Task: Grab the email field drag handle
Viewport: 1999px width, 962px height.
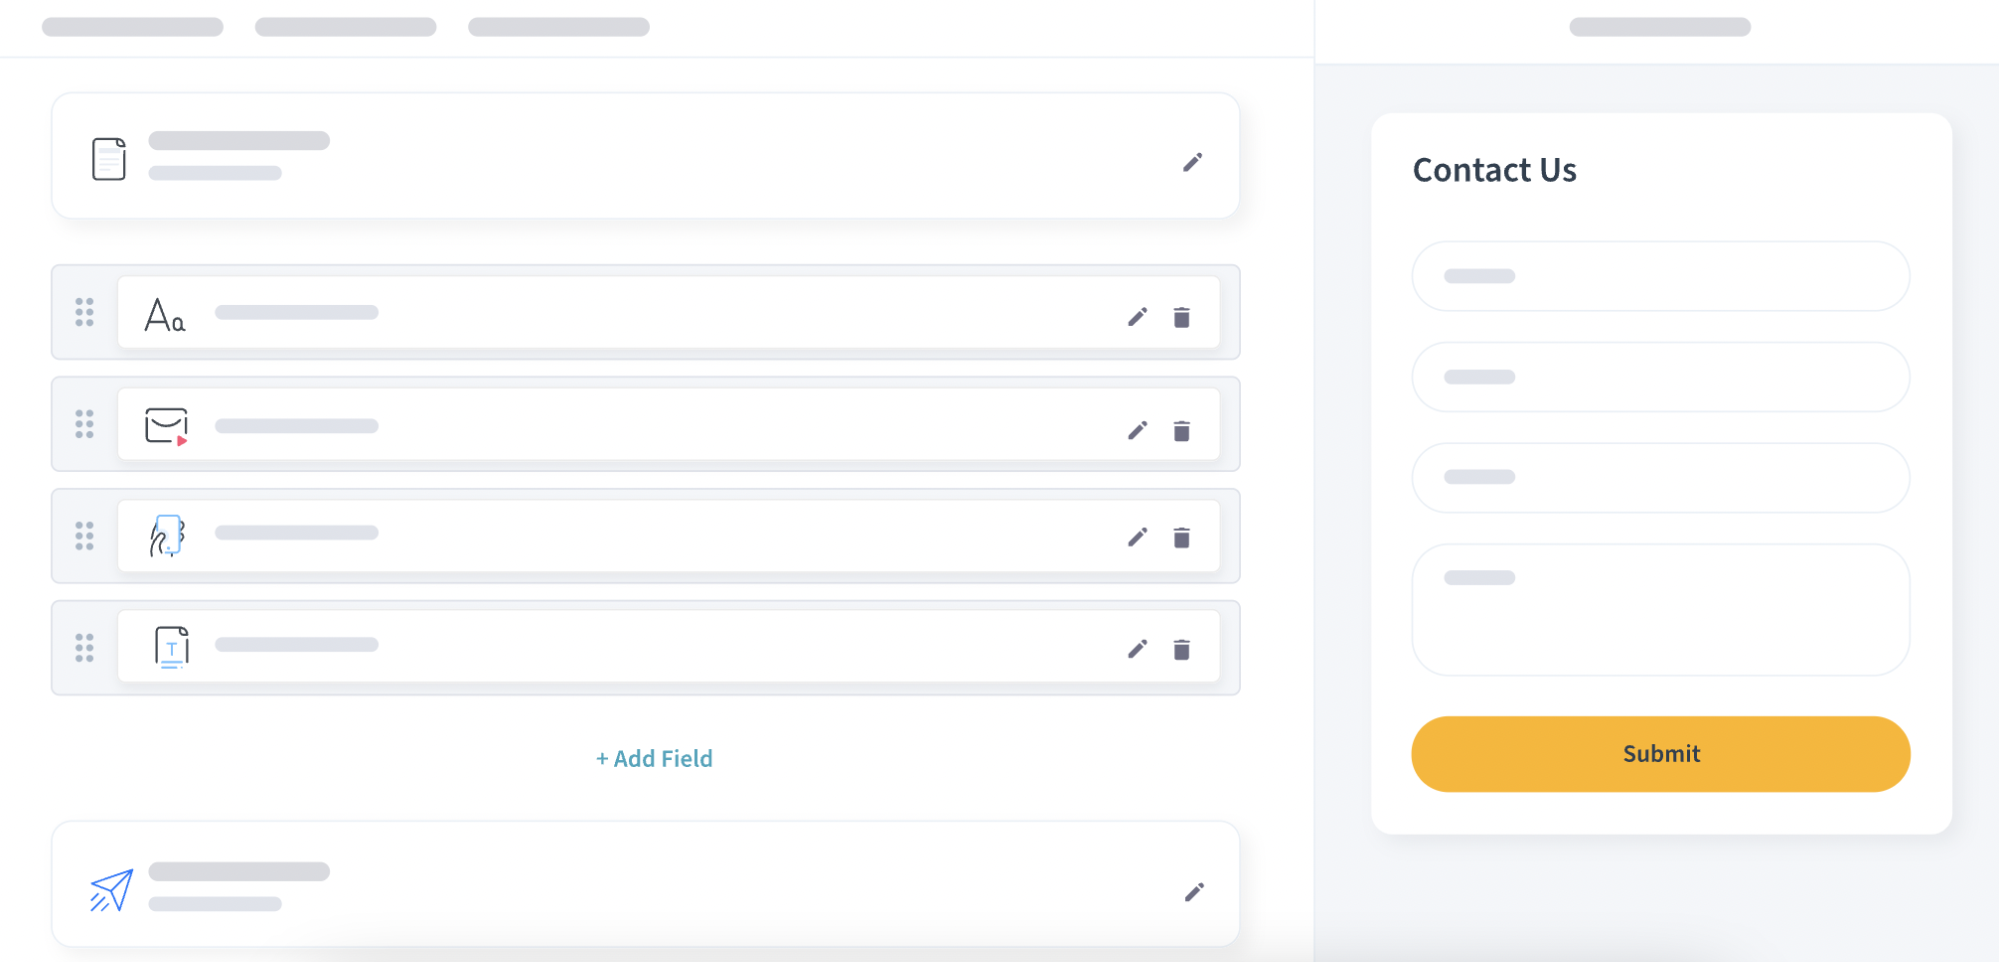Action: [x=84, y=425]
